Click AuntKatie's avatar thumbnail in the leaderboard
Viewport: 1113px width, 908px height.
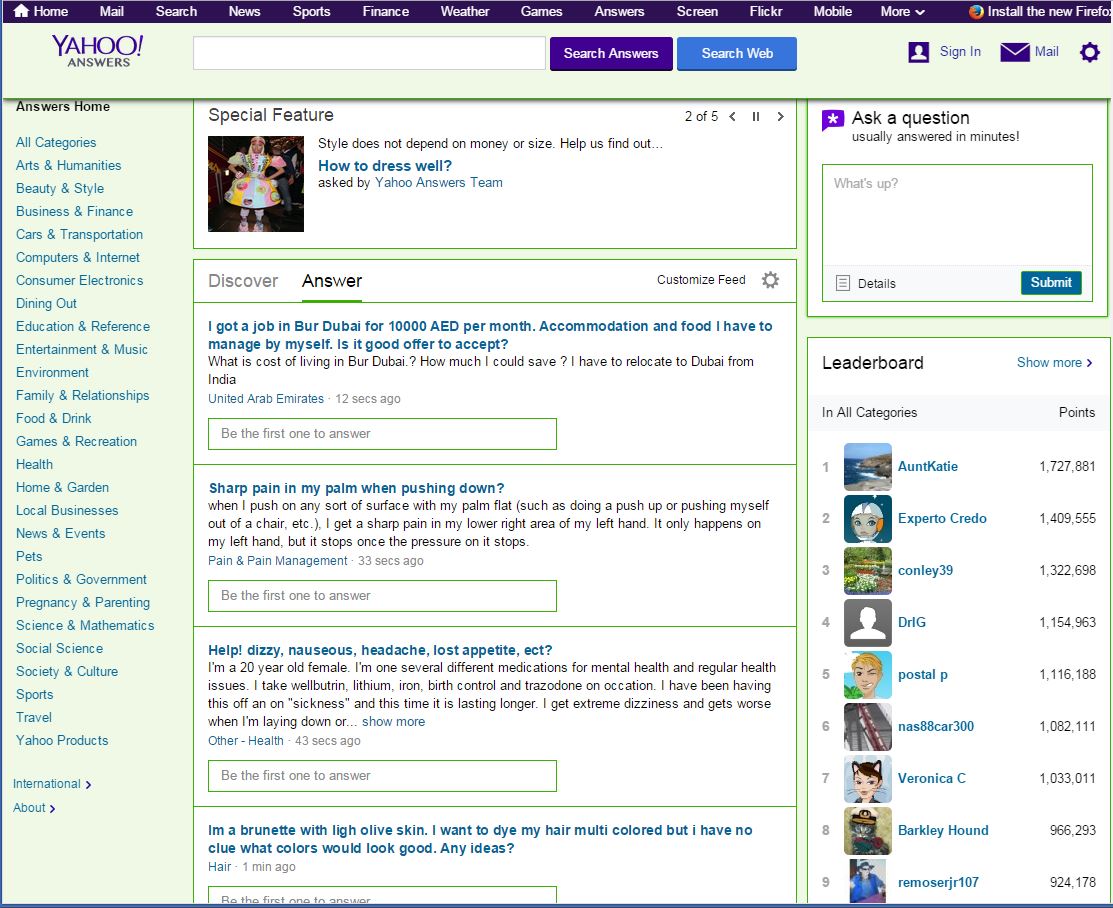867,466
